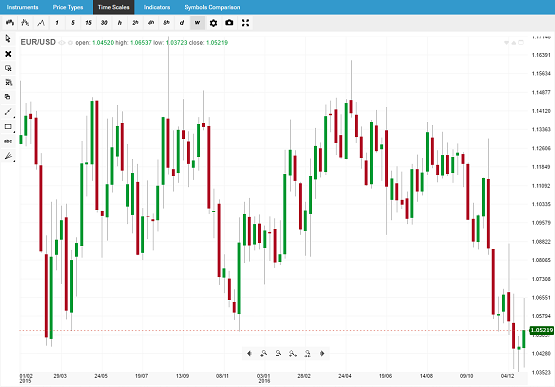This screenshot has height=387, width=555.
Task: Select the 15-minute timeframe
Action: point(88,23)
